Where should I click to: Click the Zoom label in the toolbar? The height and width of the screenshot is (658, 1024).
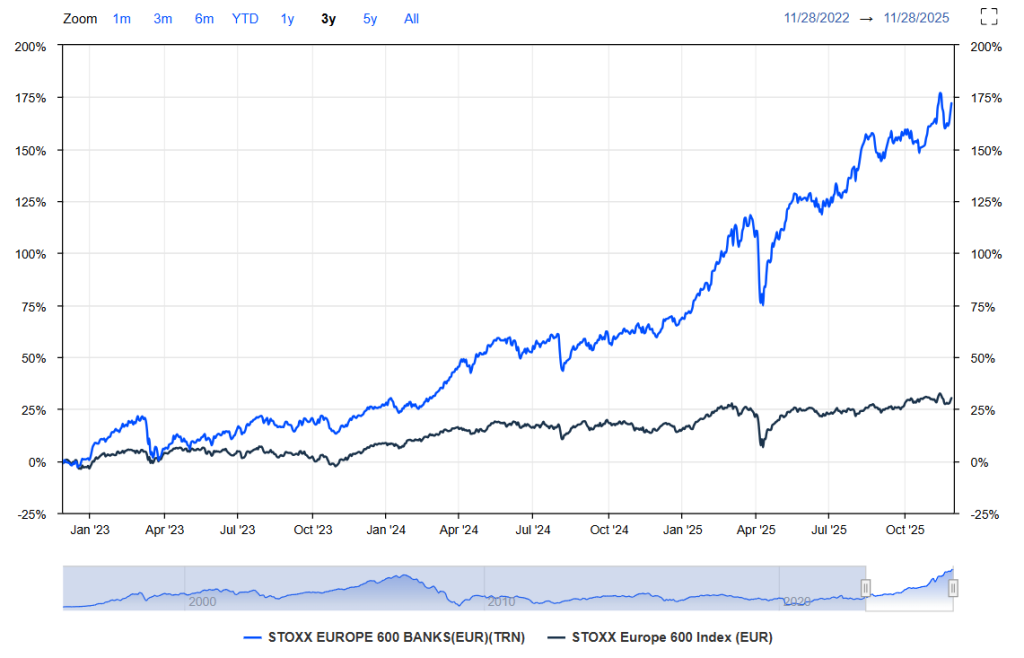[x=80, y=18]
